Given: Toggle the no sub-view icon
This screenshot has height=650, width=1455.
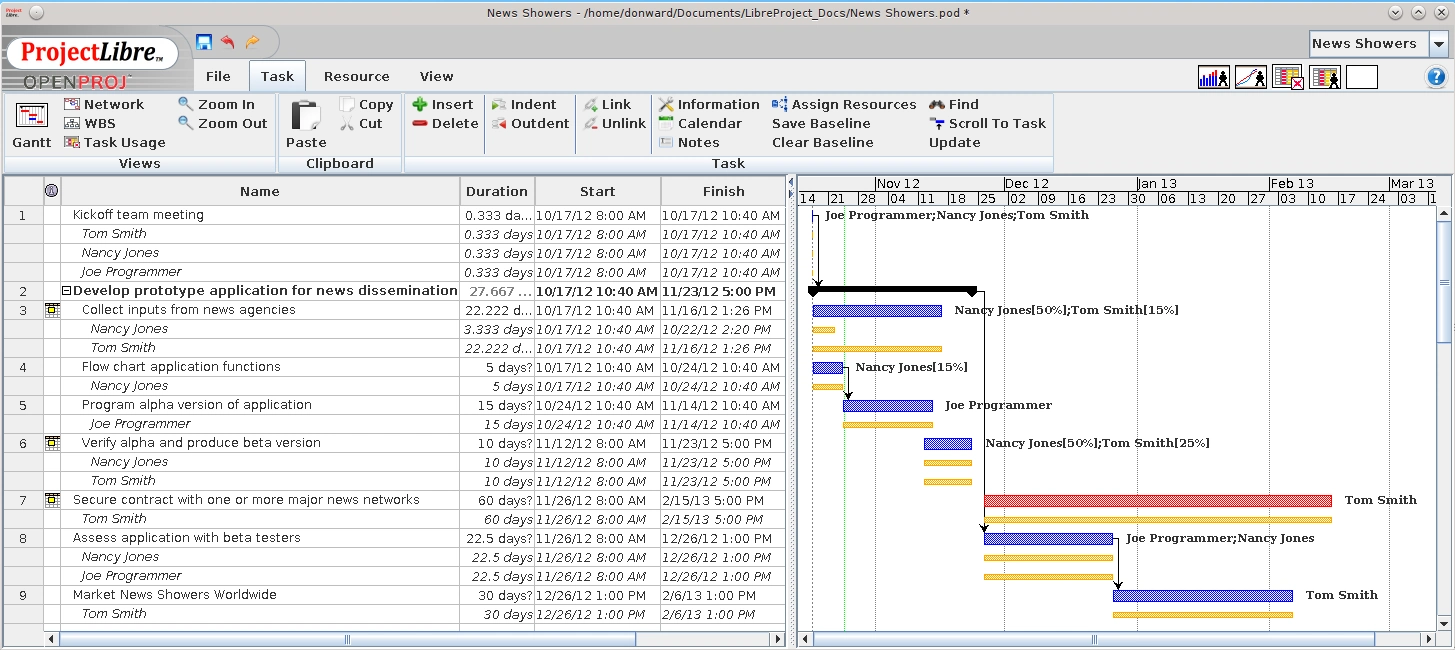Looking at the screenshot, I should (1288, 77).
